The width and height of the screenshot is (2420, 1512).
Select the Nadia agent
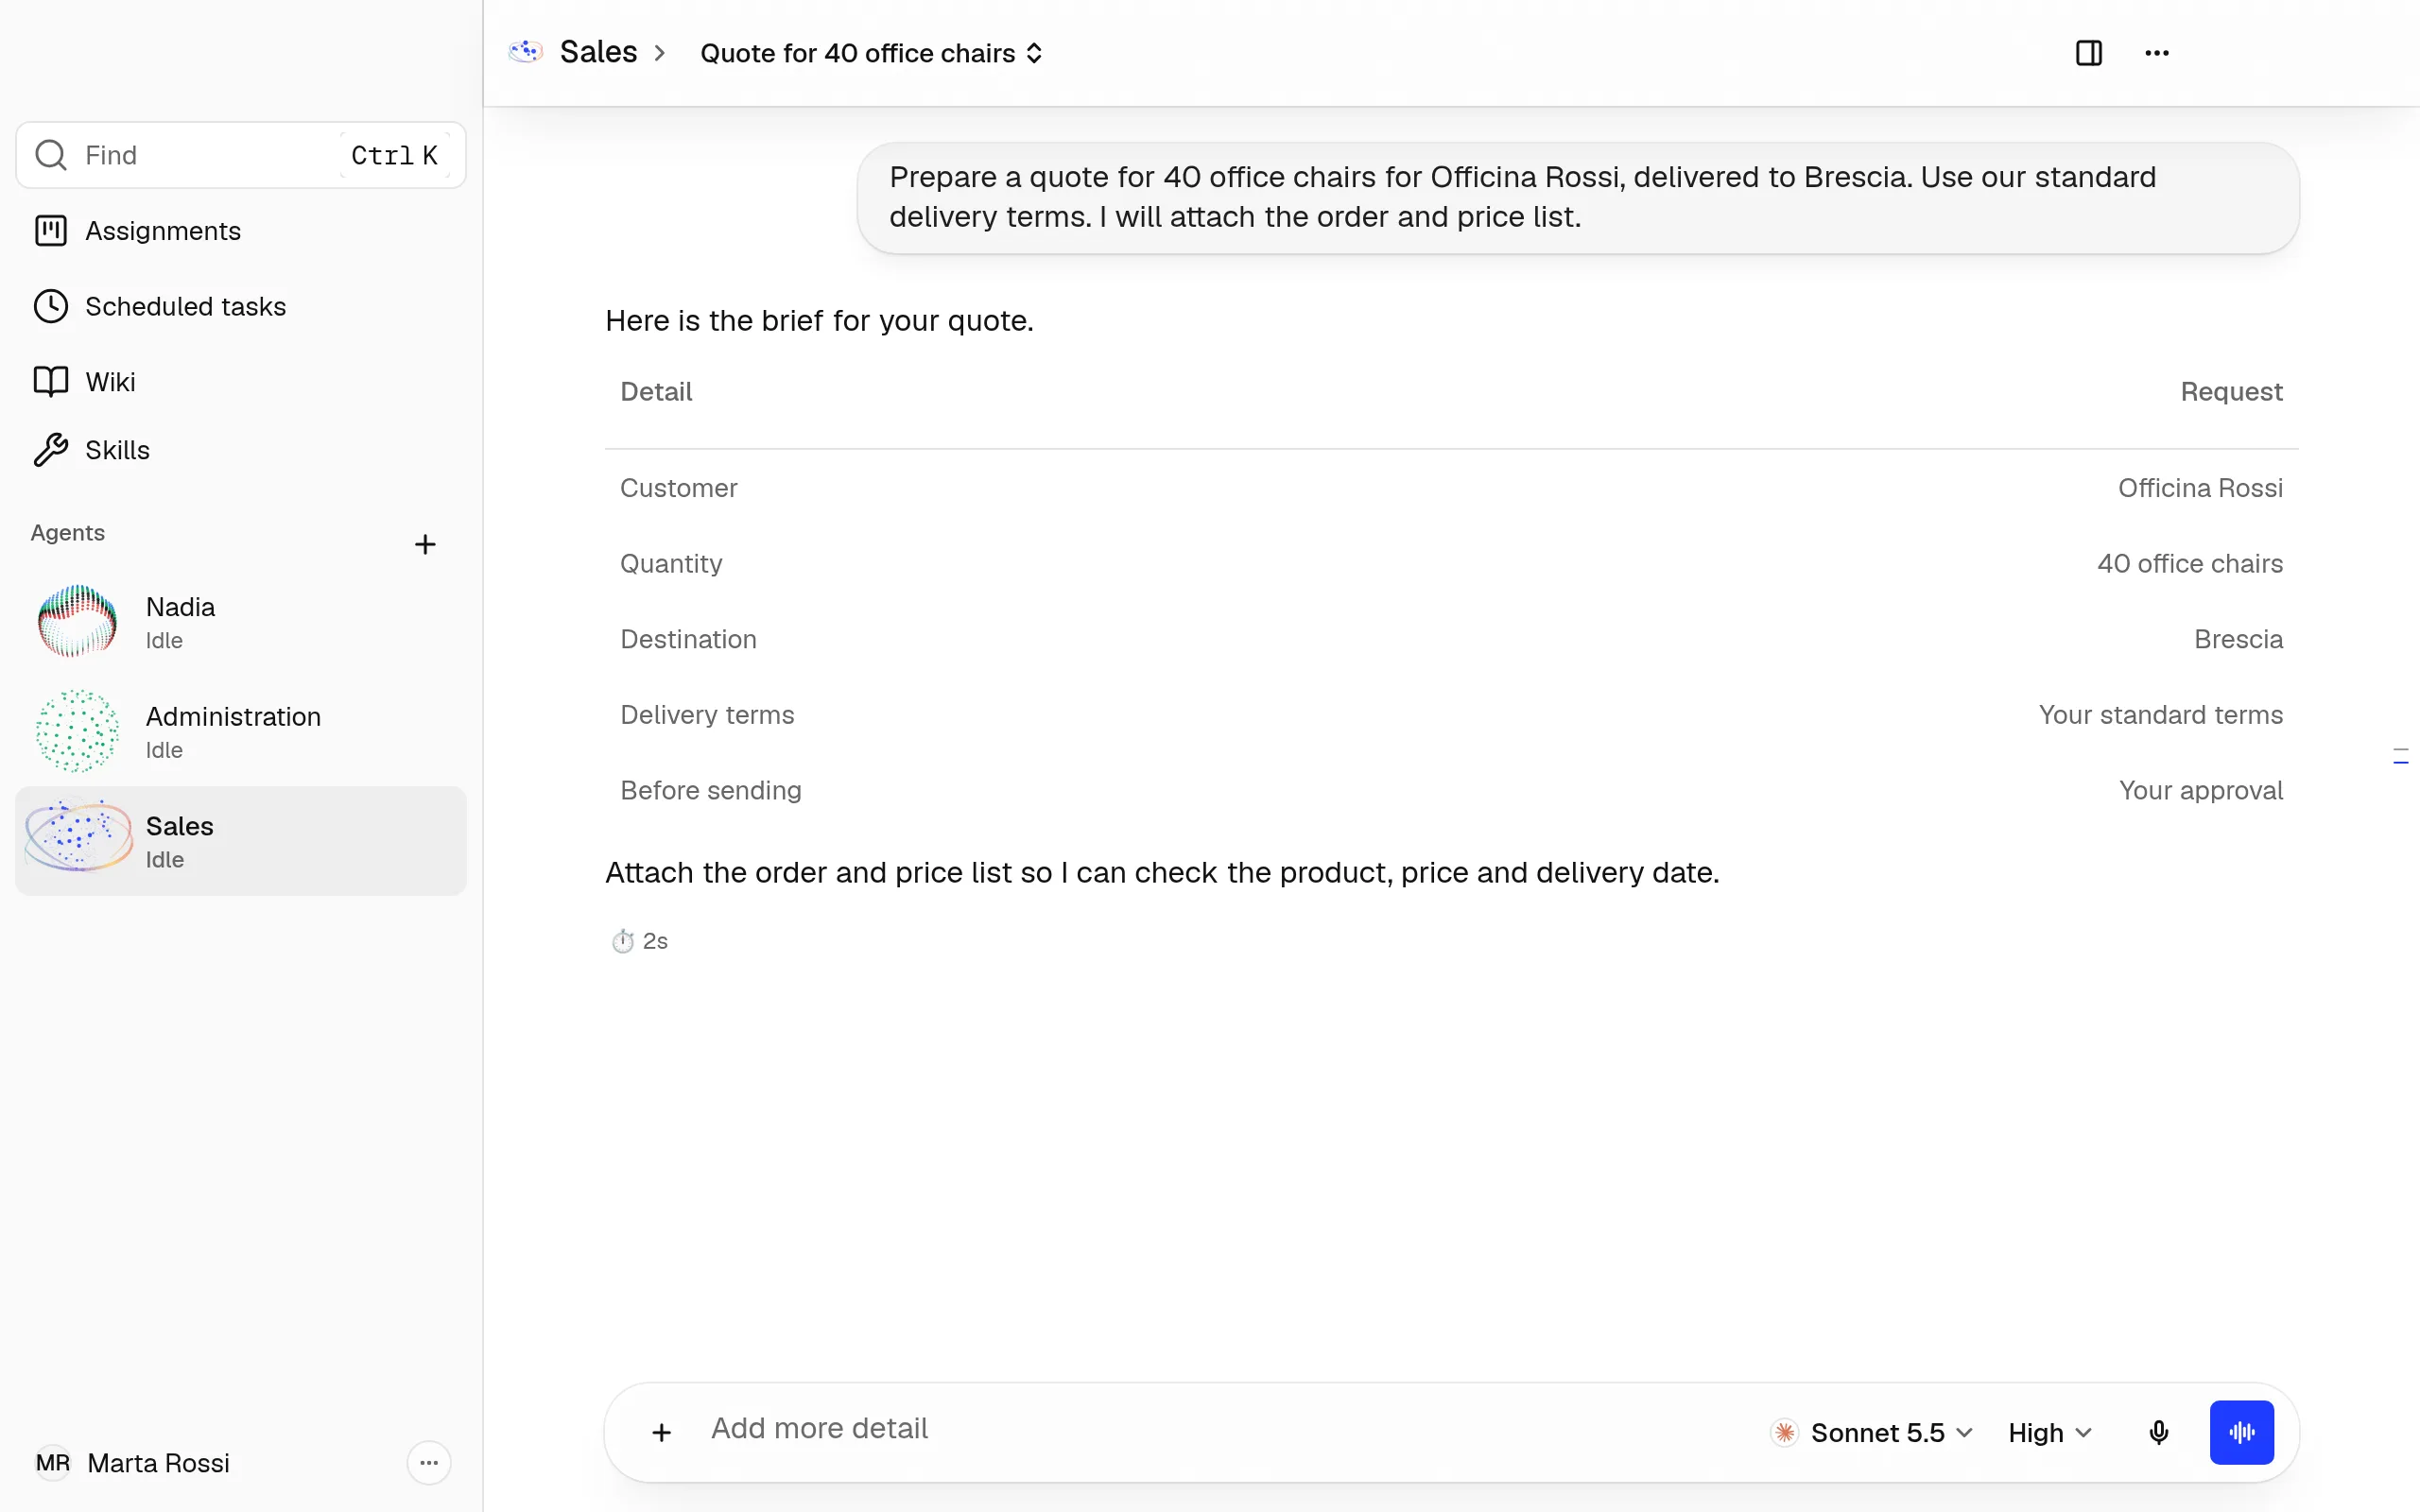(240, 622)
